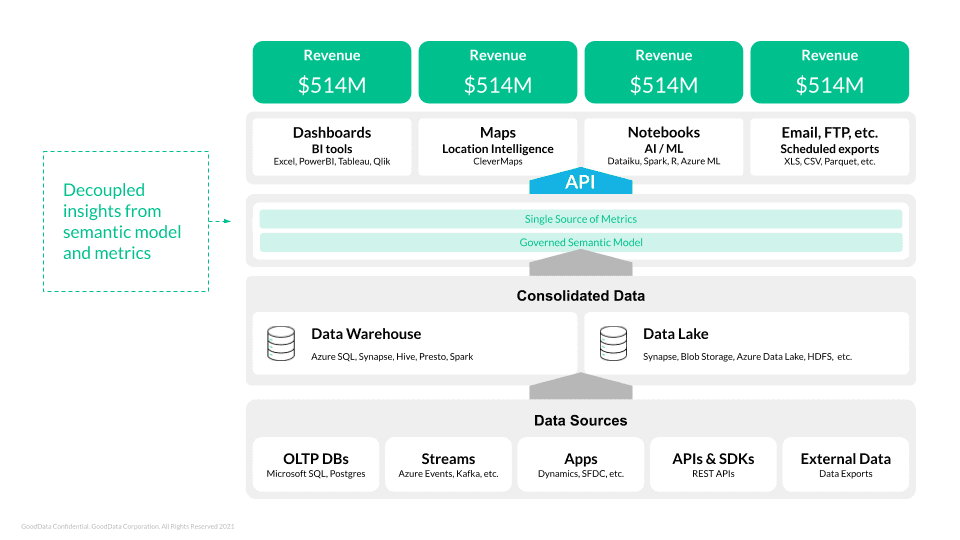
Task: Click the 'CleverMaps' text
Action: click(x=498, y=162)
